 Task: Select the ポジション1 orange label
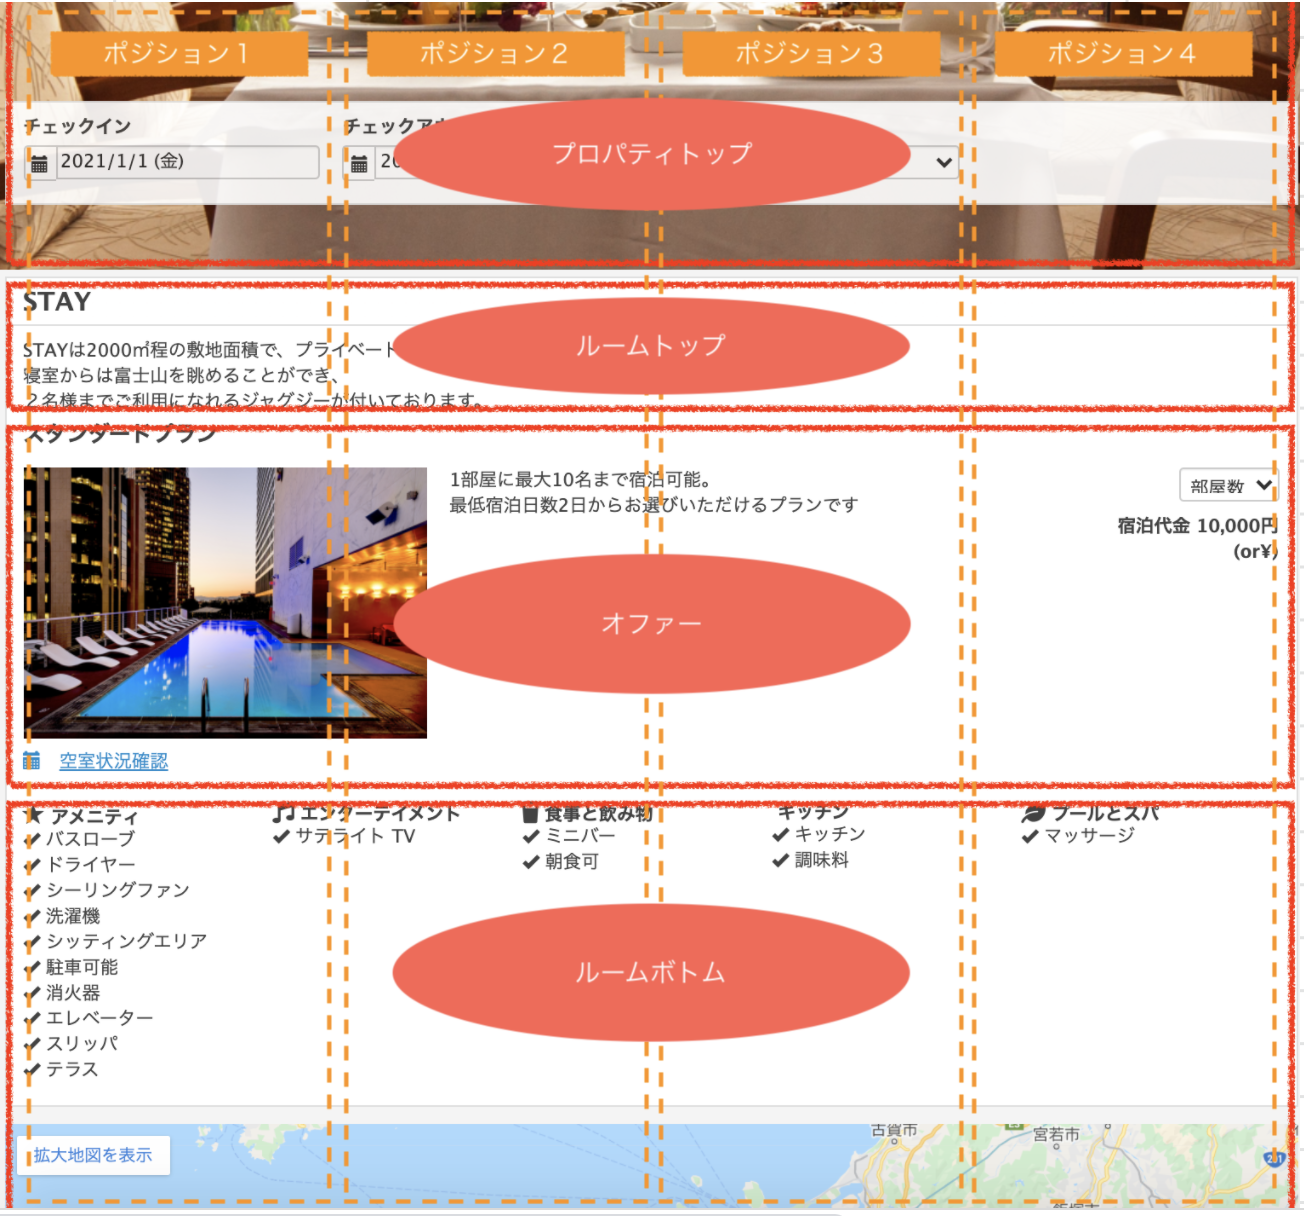pos(178,54)
